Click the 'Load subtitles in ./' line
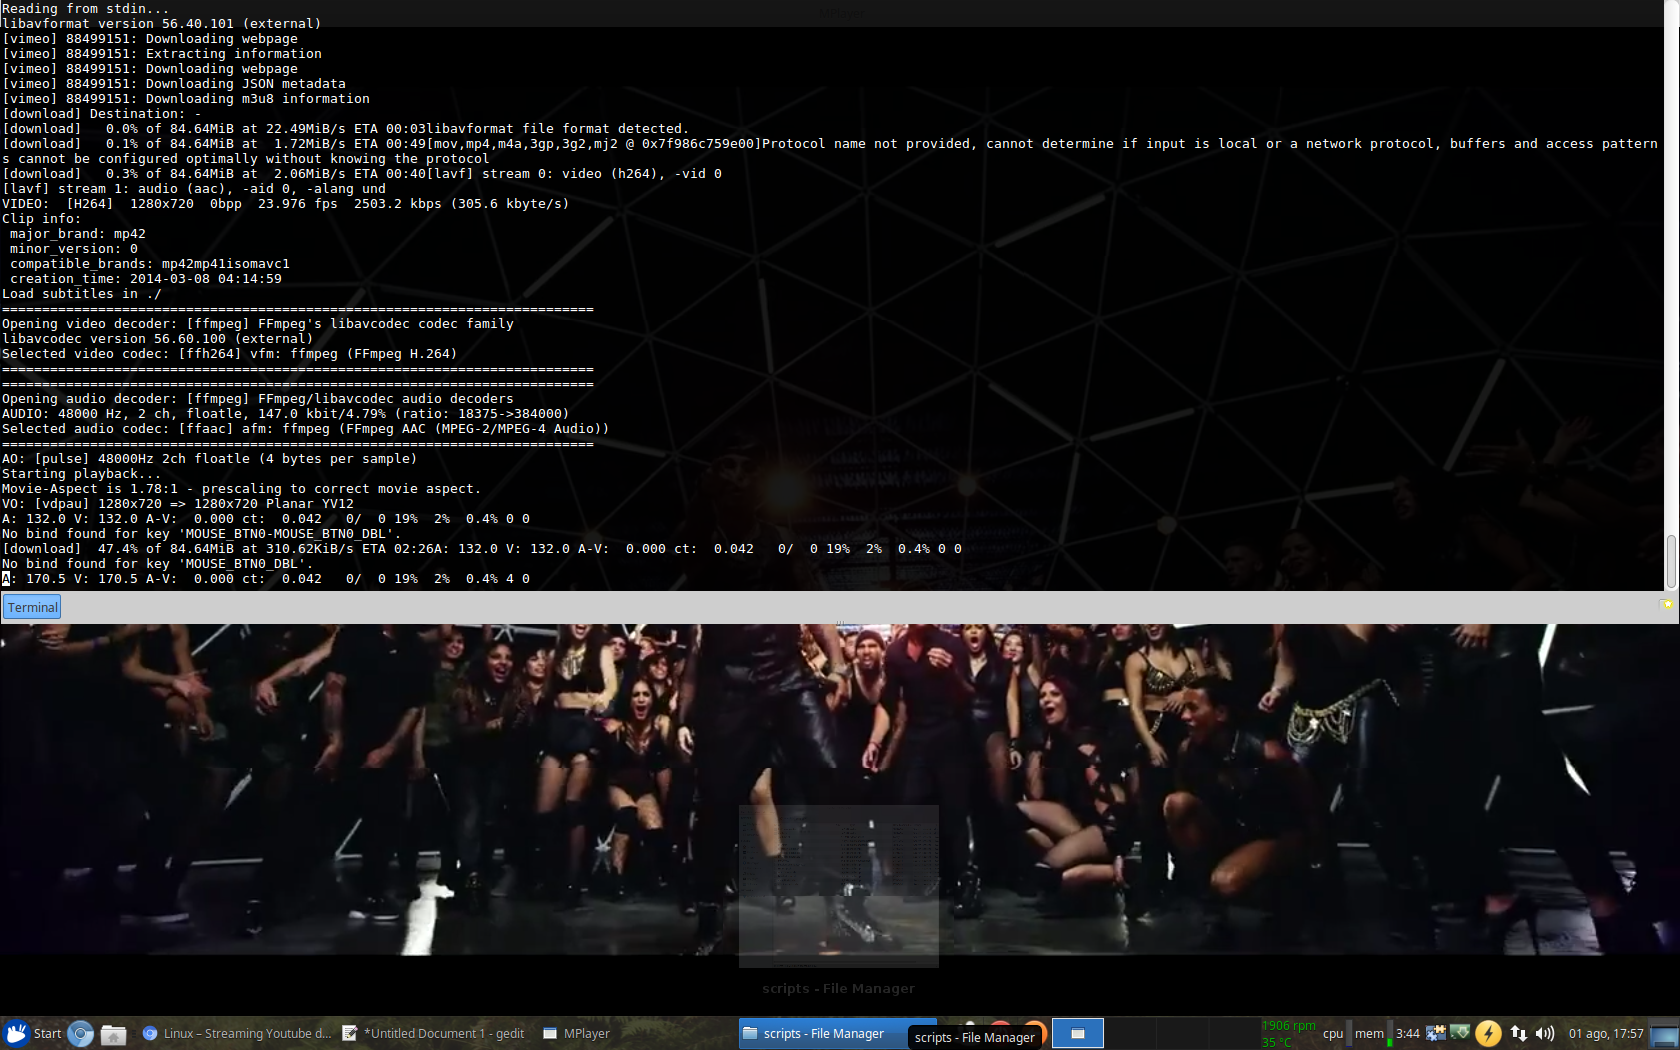 click(82, 294)
